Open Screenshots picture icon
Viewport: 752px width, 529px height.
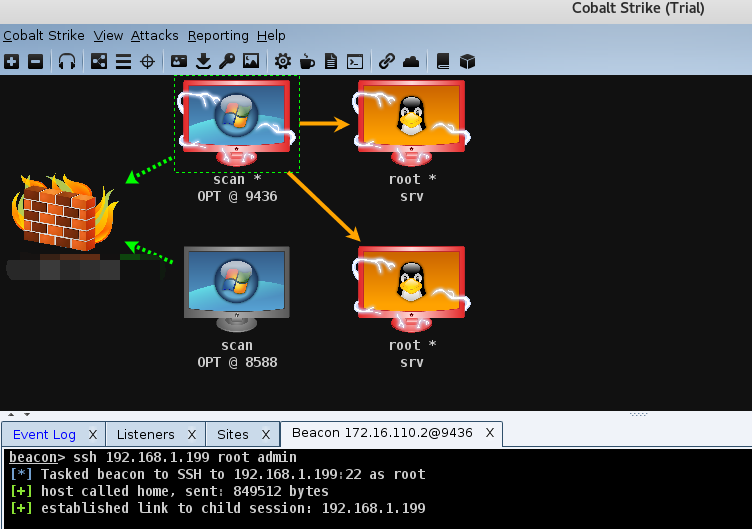(251, 61)
